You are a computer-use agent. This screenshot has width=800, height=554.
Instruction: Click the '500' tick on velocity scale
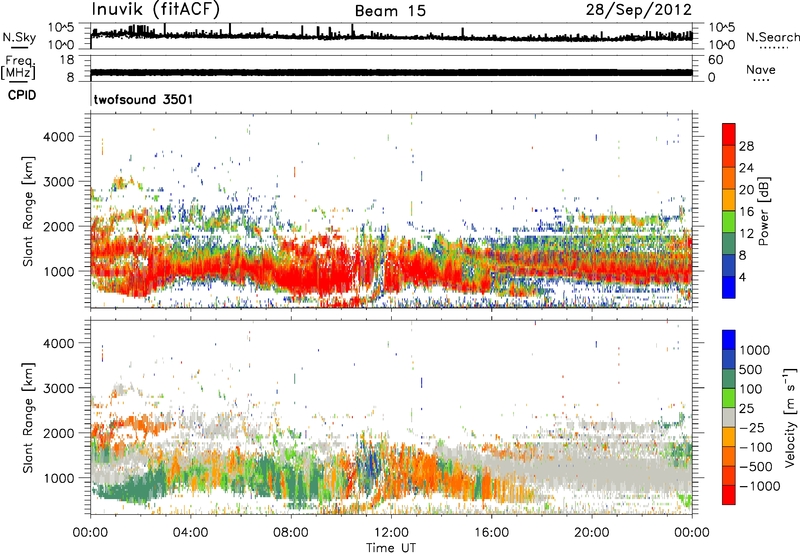point(751,370)
